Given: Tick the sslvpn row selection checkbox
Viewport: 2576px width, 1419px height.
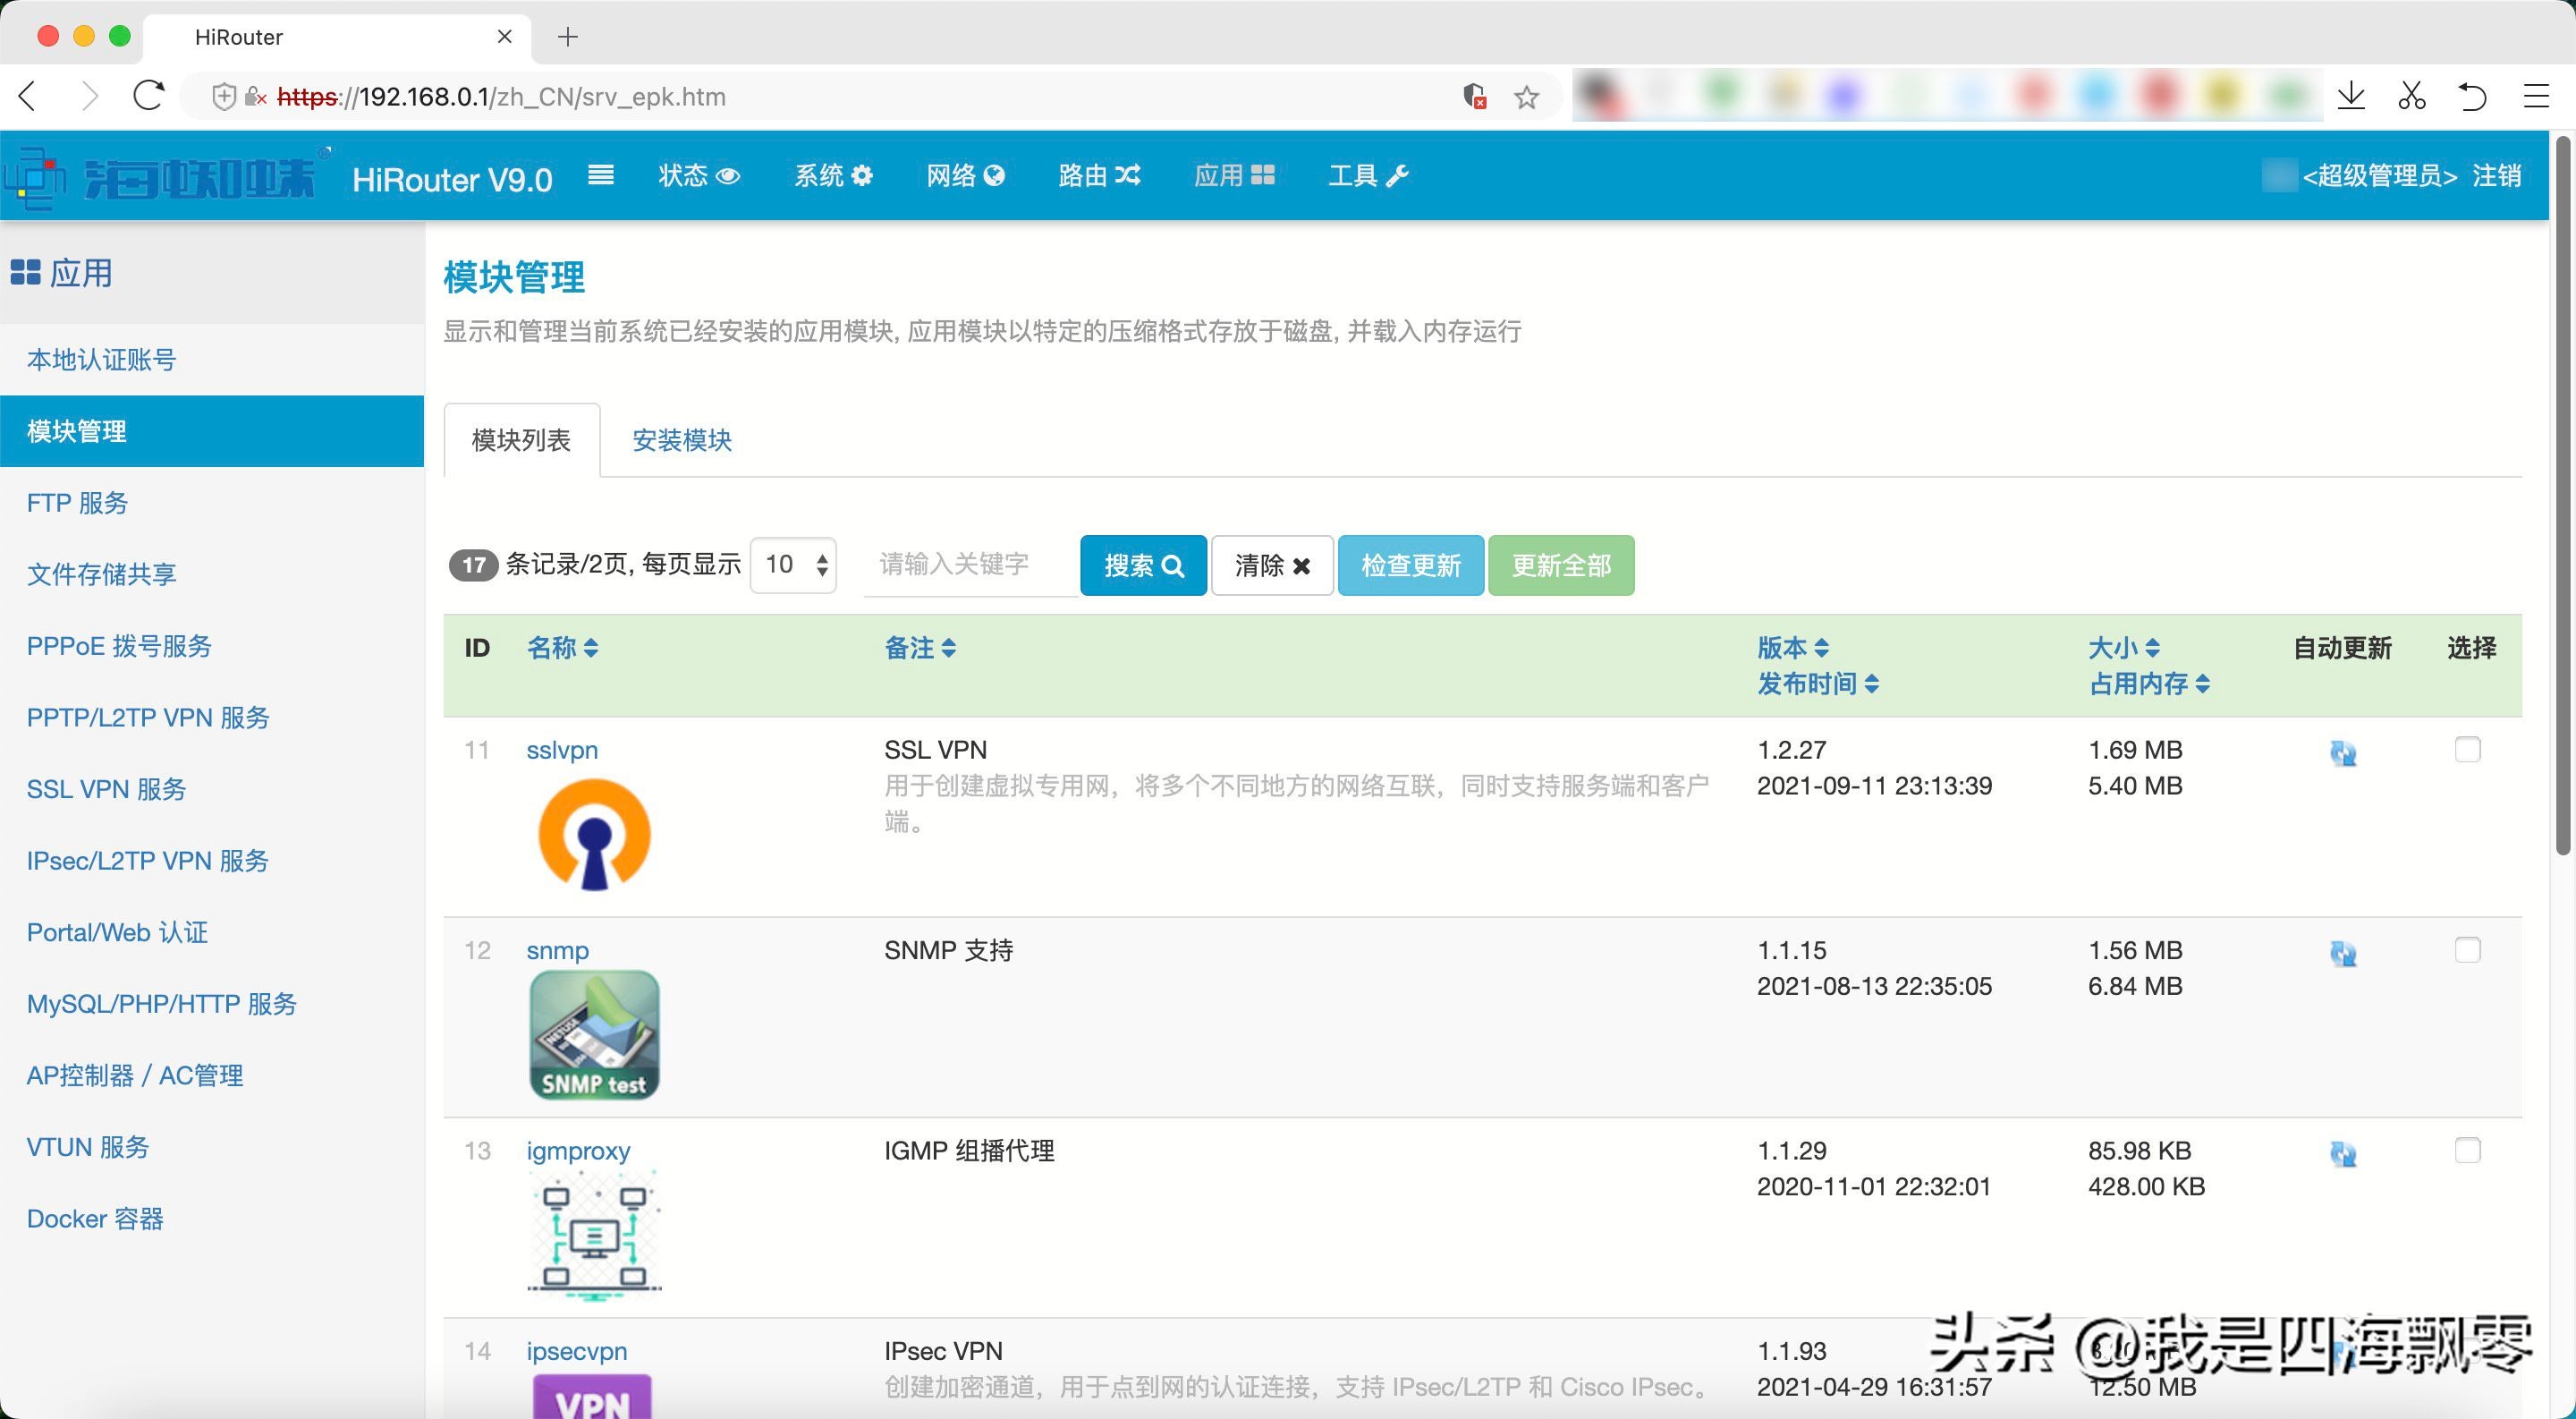Looking at the screenshot, I should click(2467, 749).
